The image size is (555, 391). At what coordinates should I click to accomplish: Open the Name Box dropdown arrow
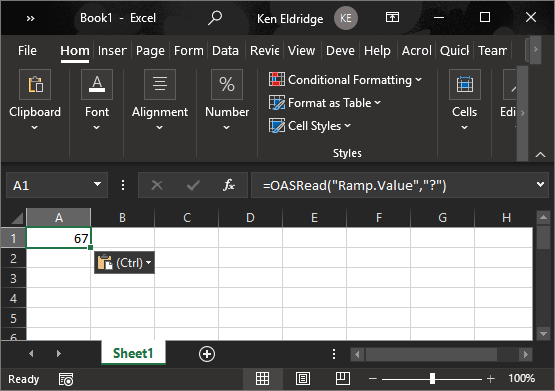(97, 185)
